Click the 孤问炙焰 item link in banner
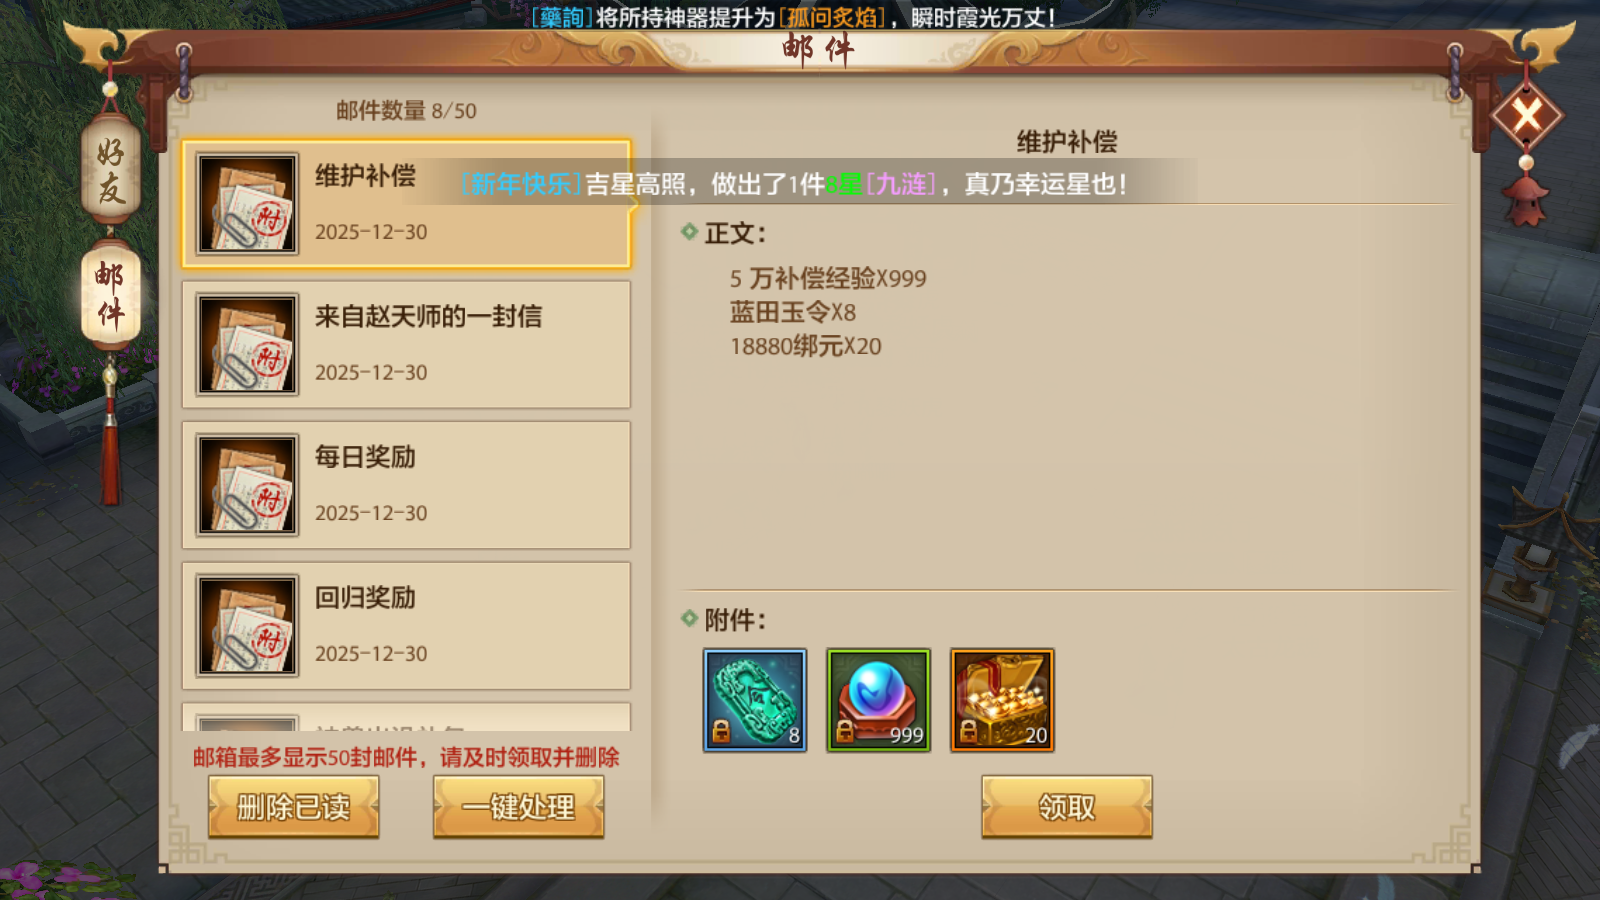The image size is (1600, 900). (832, 17)
